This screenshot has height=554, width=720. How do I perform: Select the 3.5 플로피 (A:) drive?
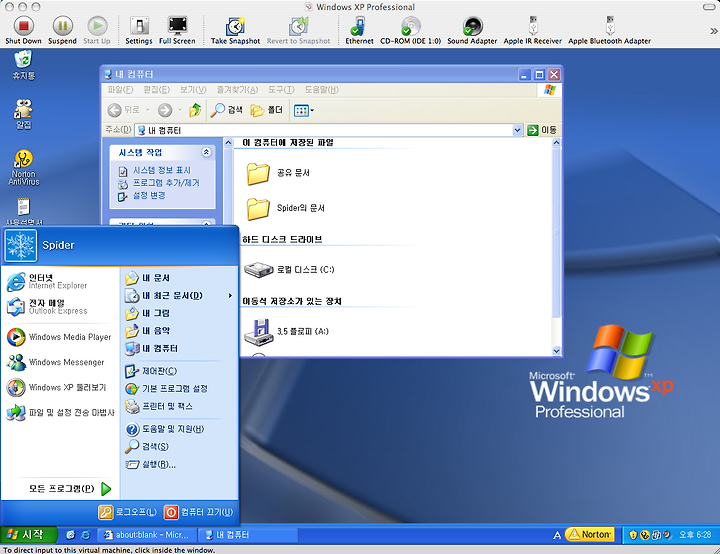click(287, 332)
